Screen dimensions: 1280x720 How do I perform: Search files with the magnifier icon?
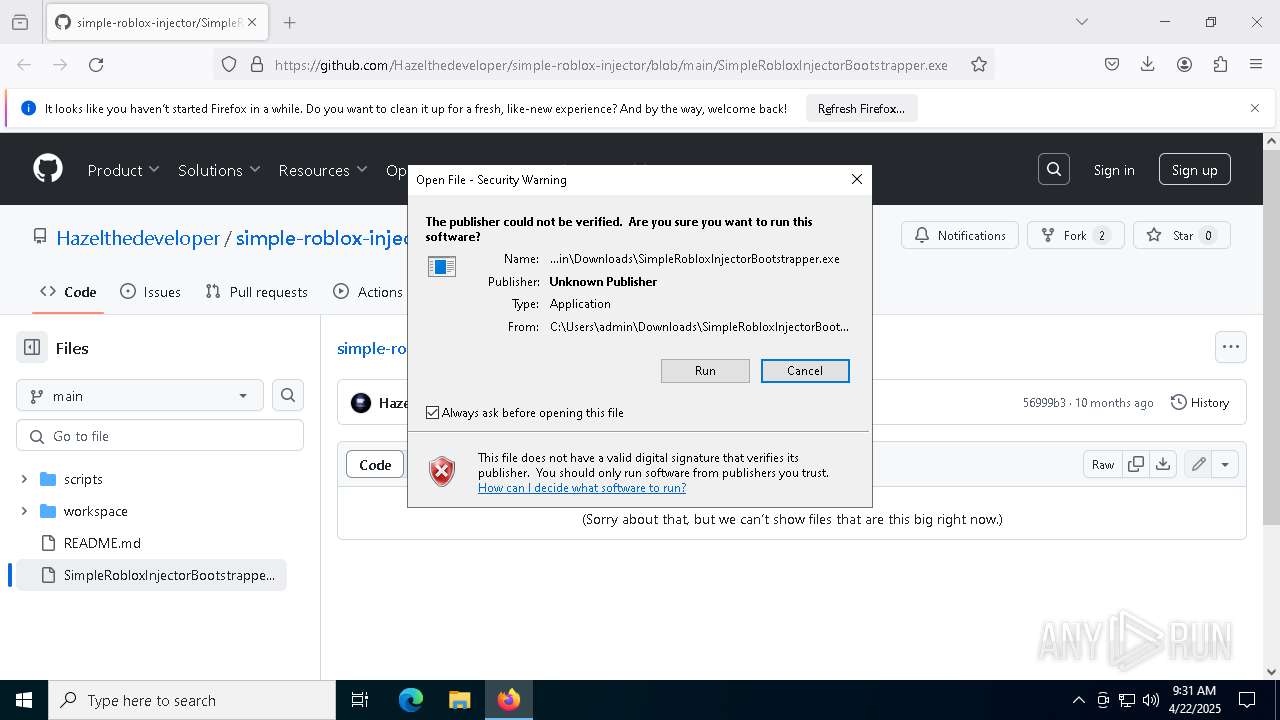coord(288,395)
